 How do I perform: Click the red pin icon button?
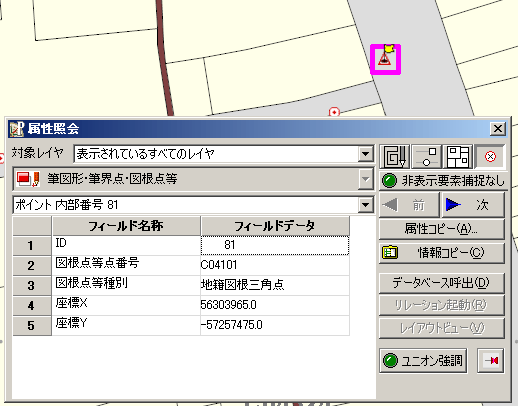pos(491,360)
